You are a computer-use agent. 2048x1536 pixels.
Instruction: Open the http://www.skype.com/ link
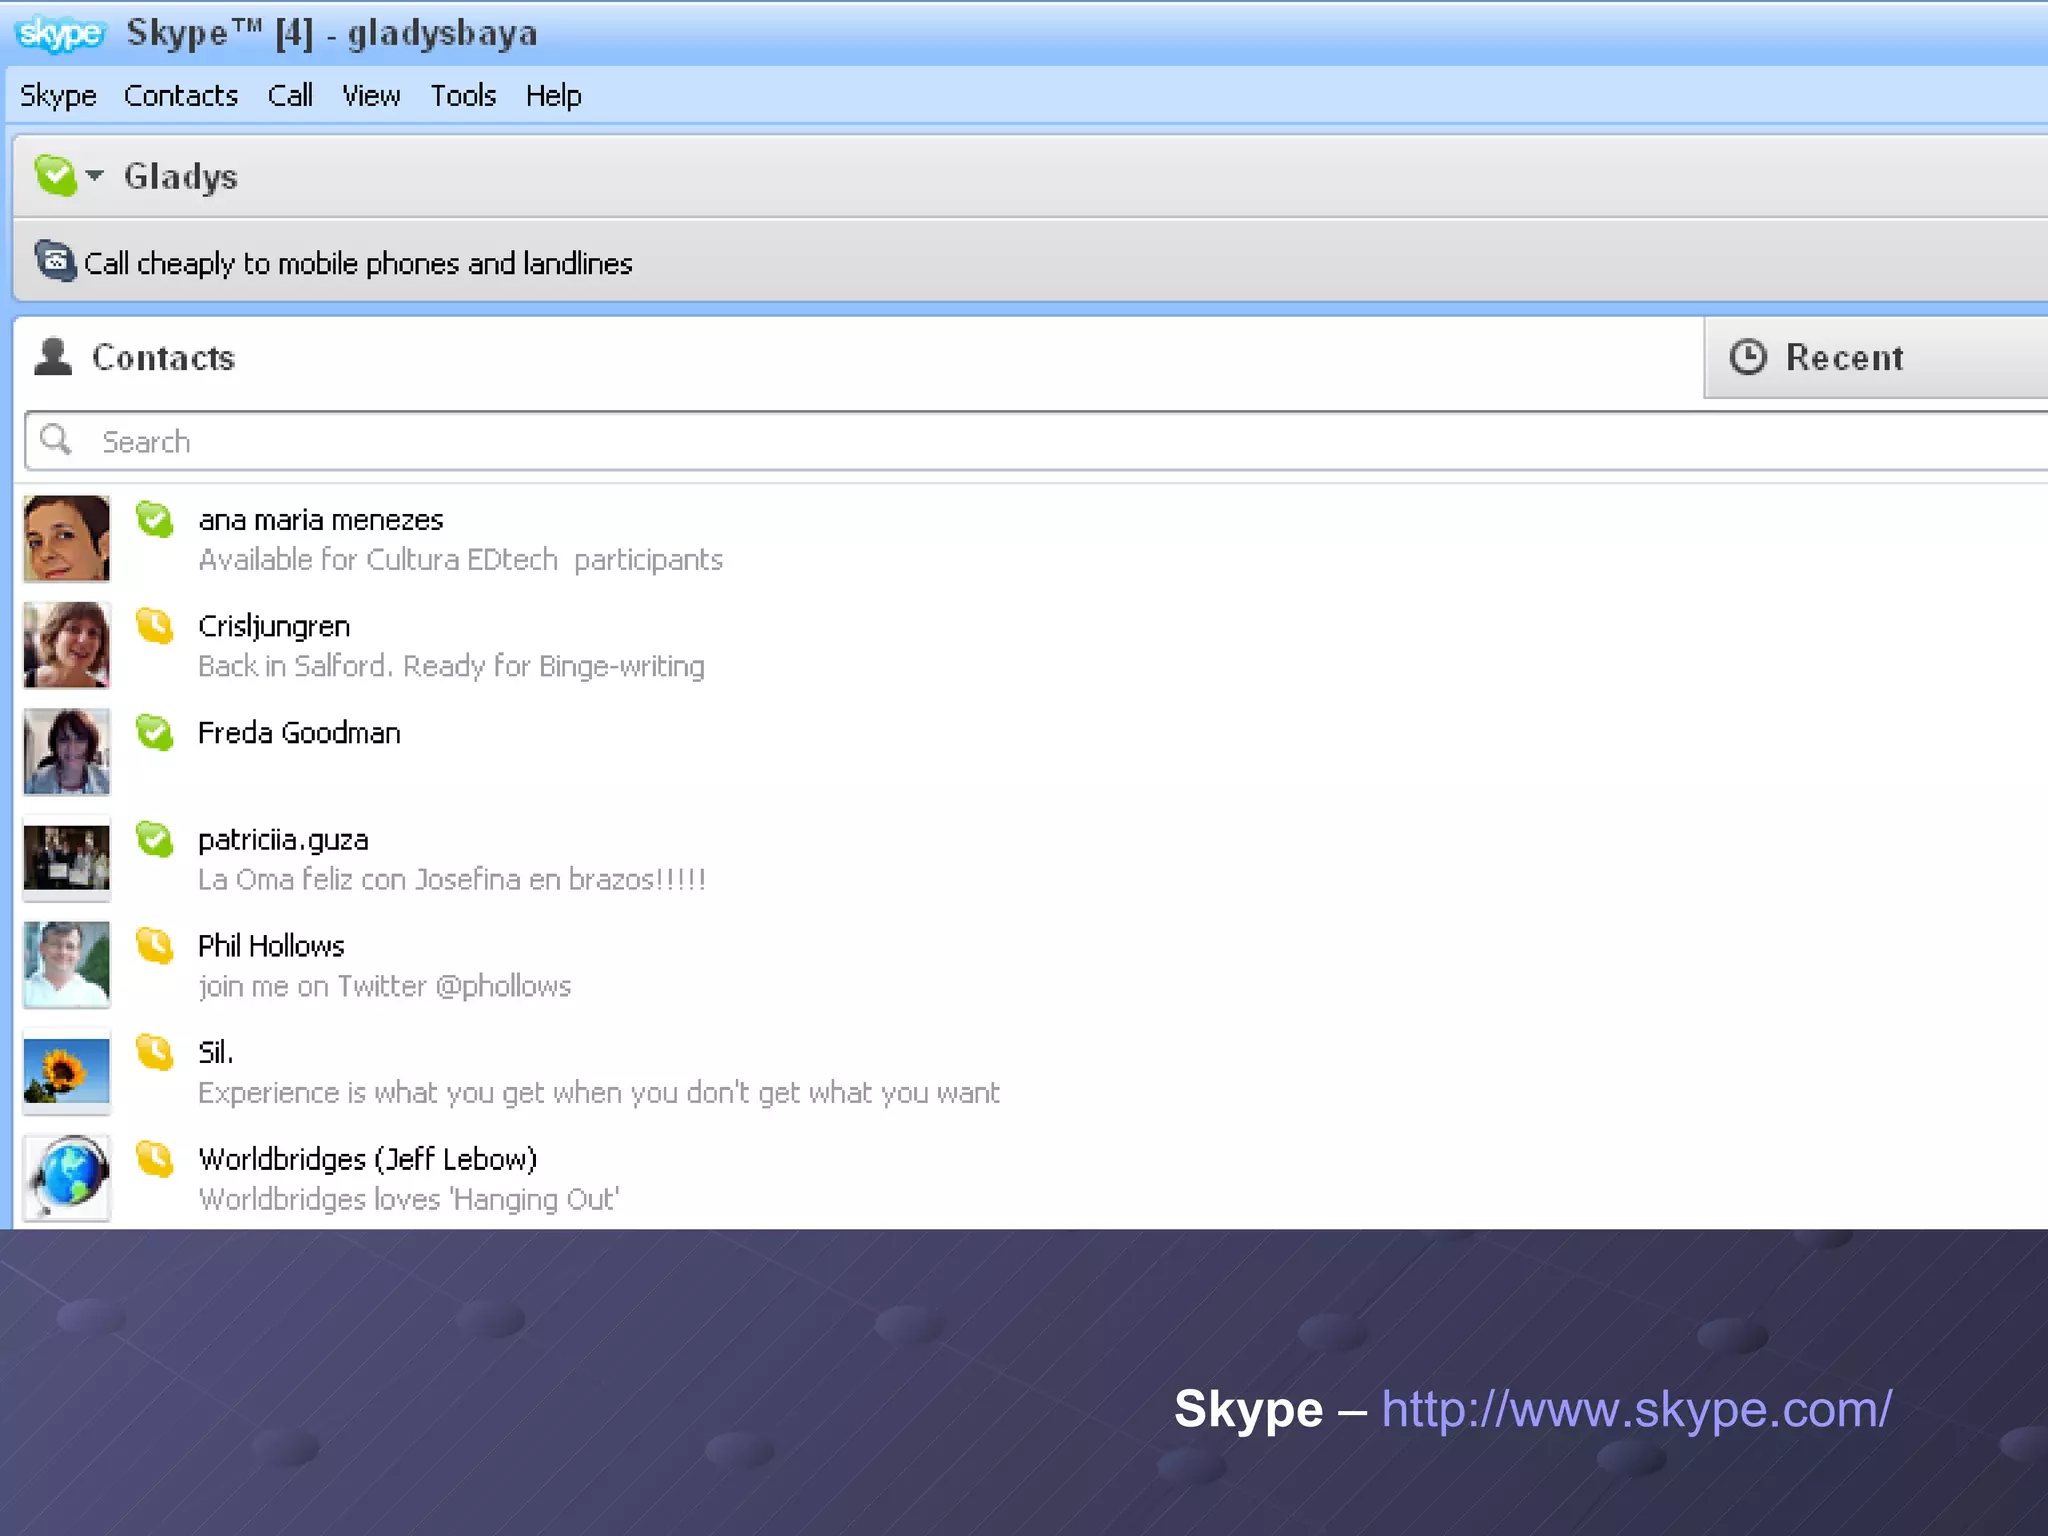(1637, 1410)
